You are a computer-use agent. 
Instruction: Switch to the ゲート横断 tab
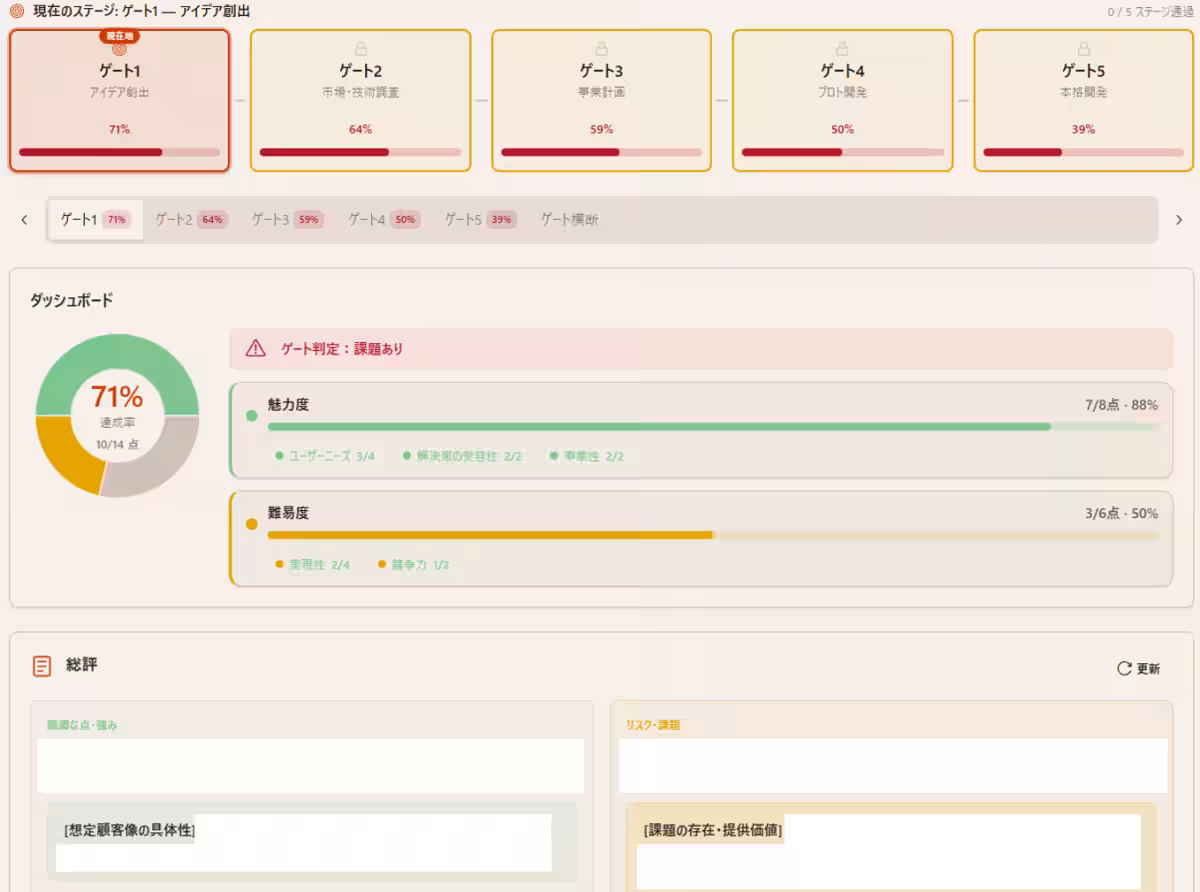click(x=570, y=220)
